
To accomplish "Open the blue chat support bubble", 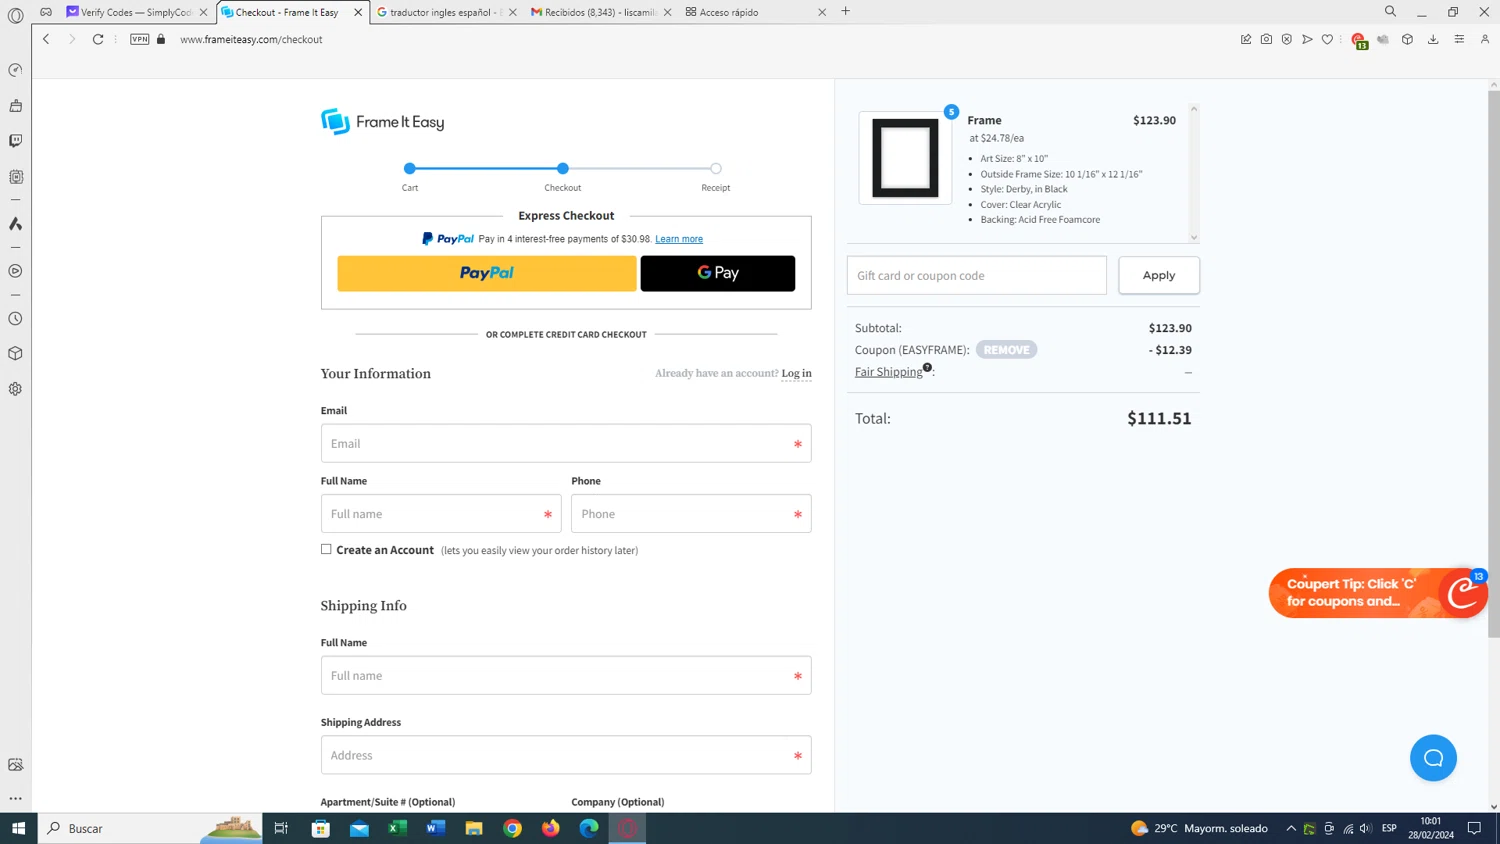I will (x=1433, y=758).
